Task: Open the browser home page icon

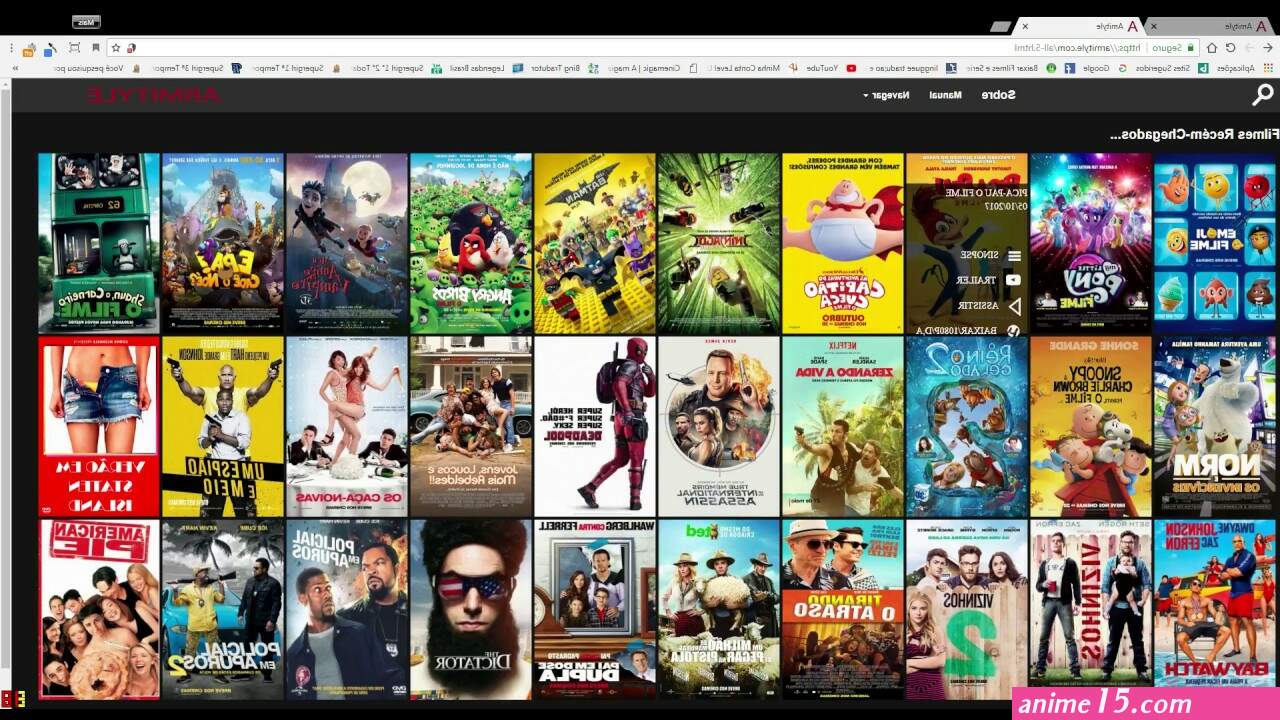Action: 1212,47
